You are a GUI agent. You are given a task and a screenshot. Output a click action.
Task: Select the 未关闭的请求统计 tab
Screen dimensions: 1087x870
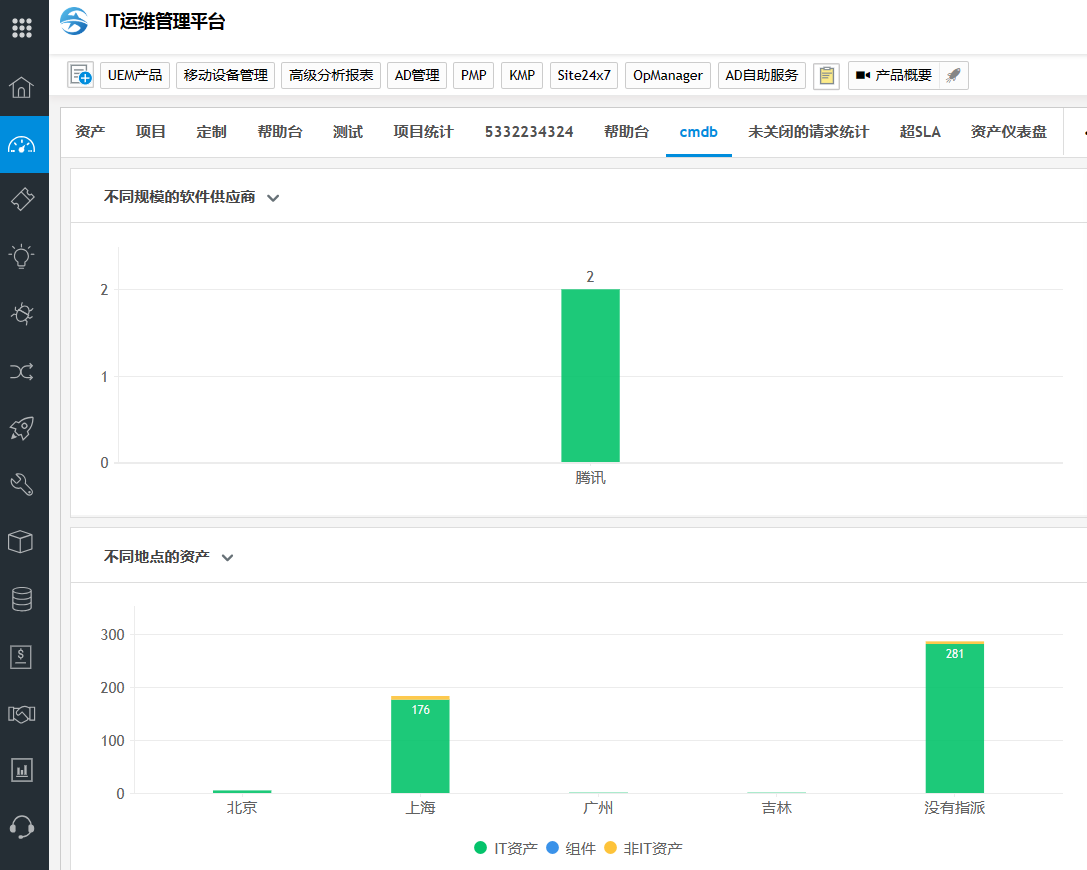[808, 132]
